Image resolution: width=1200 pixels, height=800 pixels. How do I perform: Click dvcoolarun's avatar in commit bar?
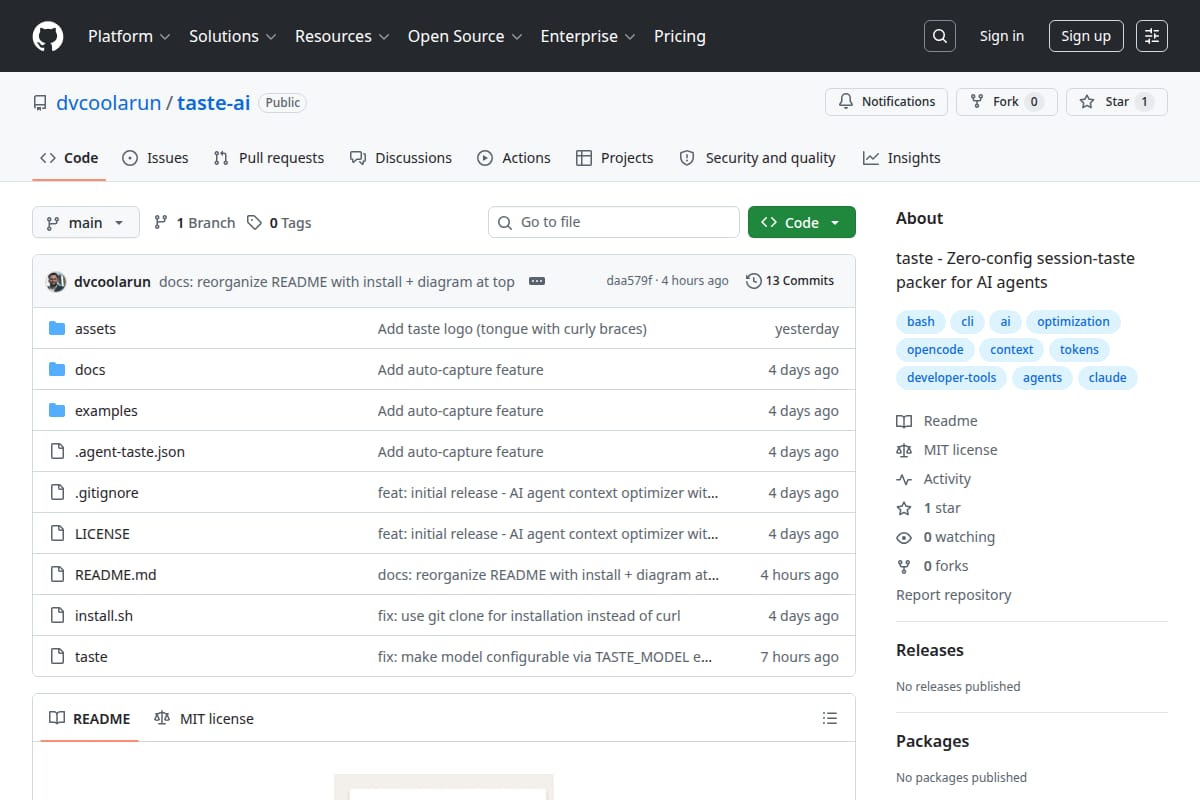57,281
